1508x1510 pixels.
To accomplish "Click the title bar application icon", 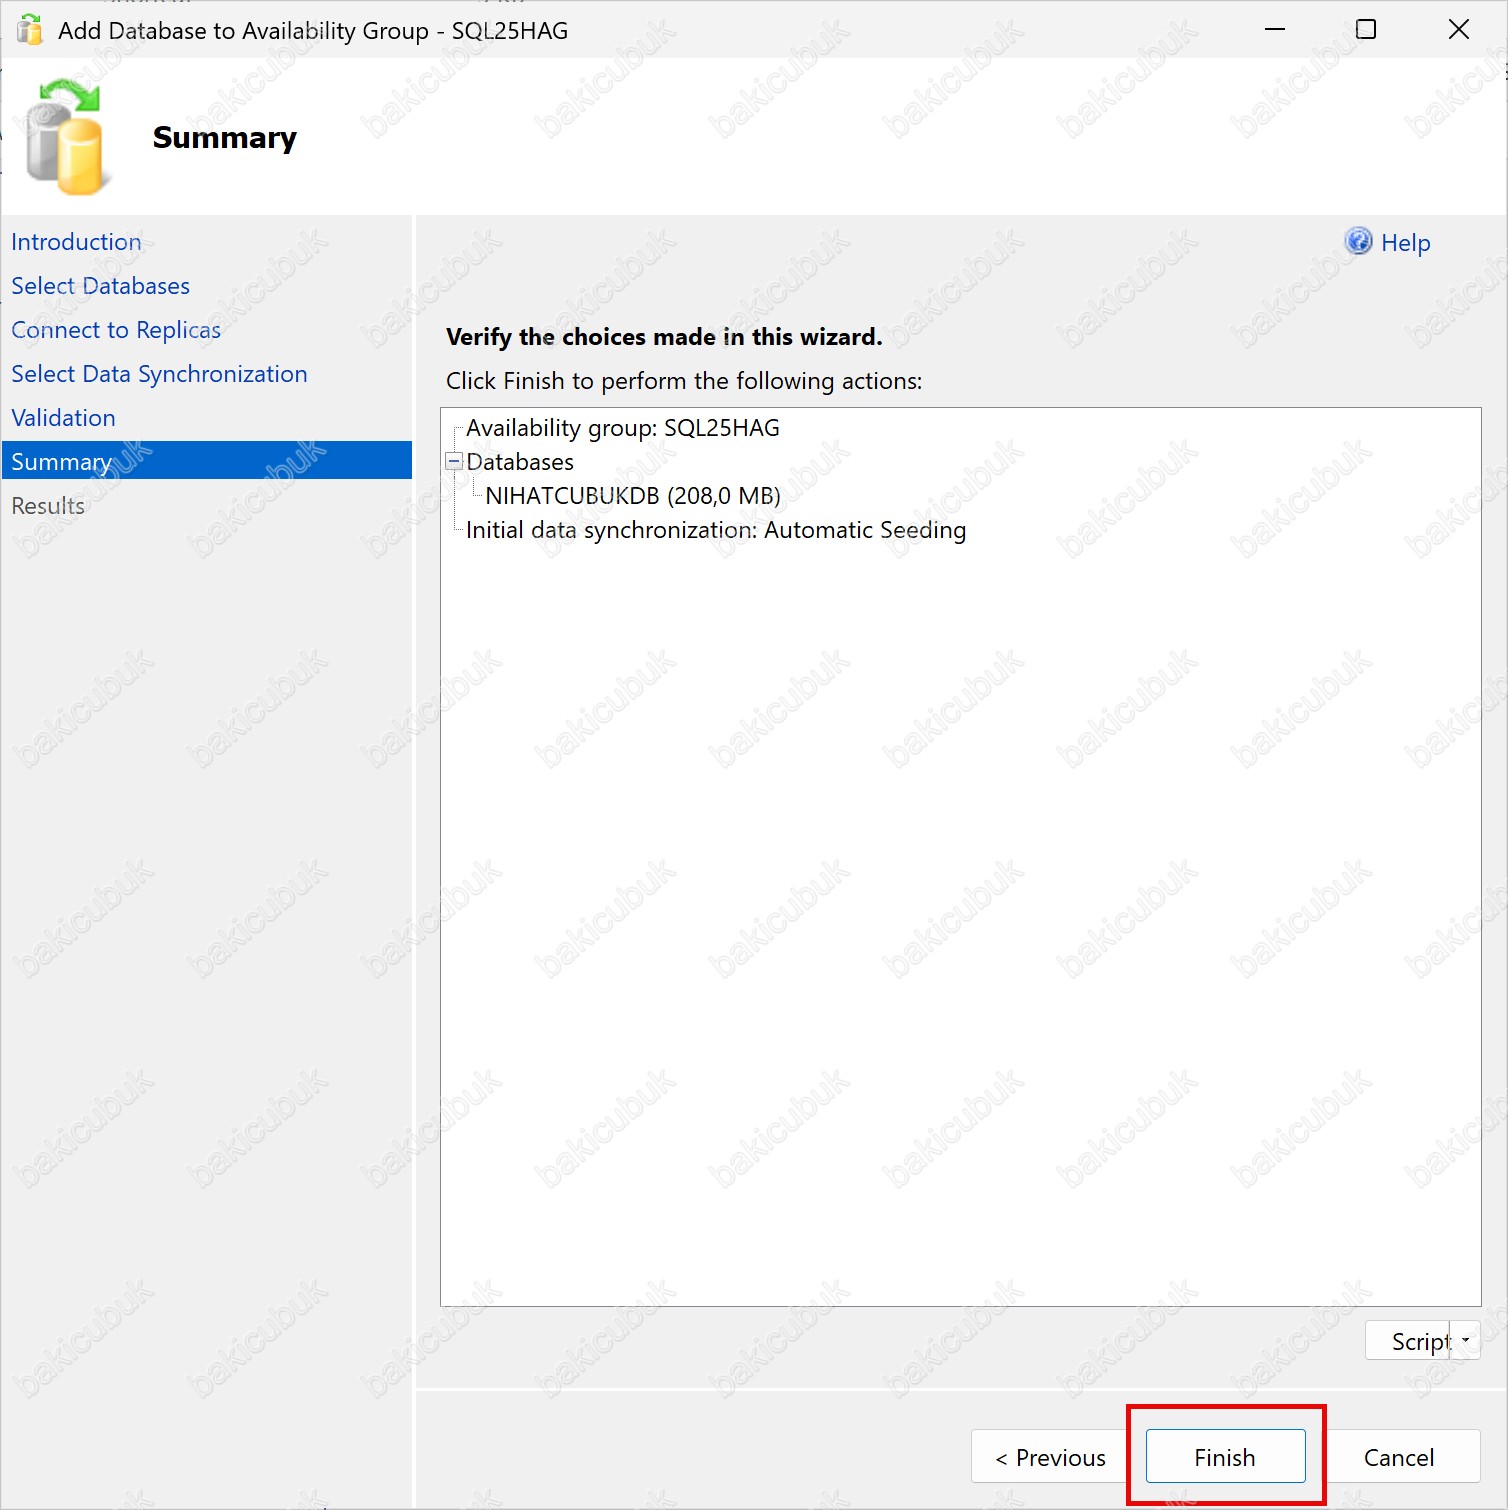I will click(30, 30).
